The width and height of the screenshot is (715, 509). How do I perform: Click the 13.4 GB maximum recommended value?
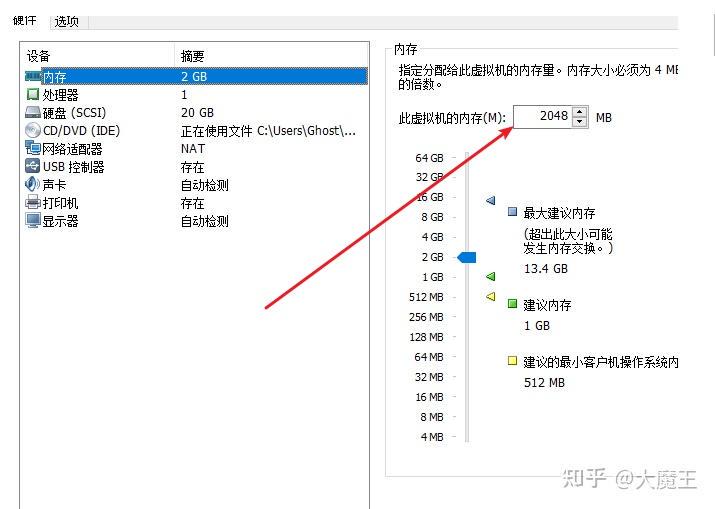pyautogui.click(x=546, y=269)
